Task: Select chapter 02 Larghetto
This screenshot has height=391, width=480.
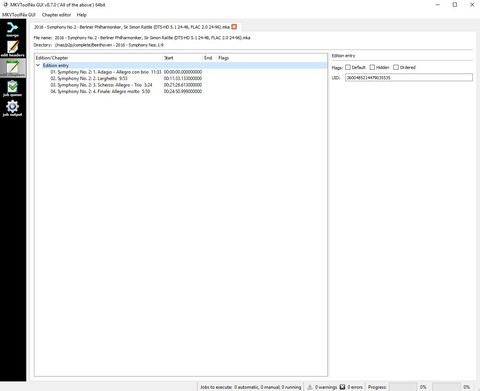Action: [x=89, y=78]
